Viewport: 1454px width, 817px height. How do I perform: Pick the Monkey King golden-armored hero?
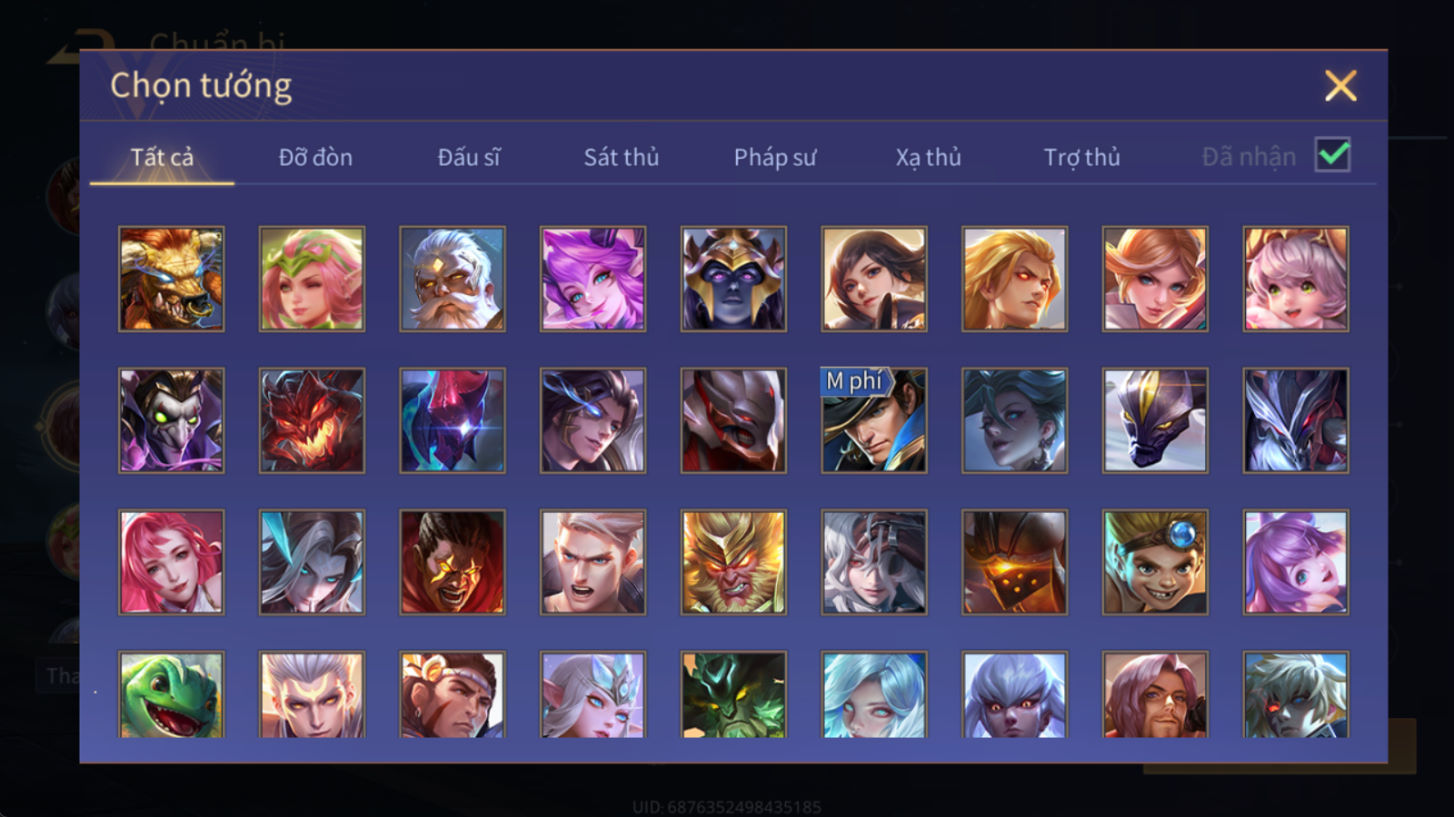(x=733, y=562)
